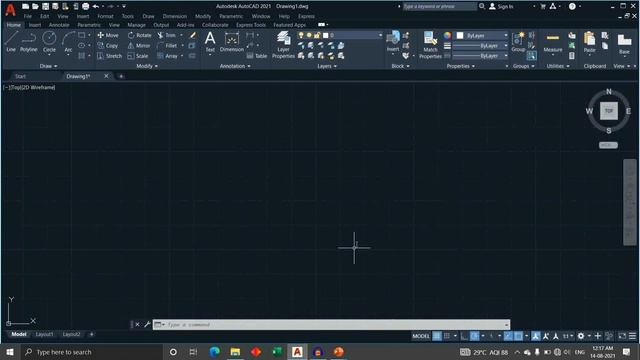Expand the Modify panel
This screenshot has width=640, height=360.
click(147, 66)
